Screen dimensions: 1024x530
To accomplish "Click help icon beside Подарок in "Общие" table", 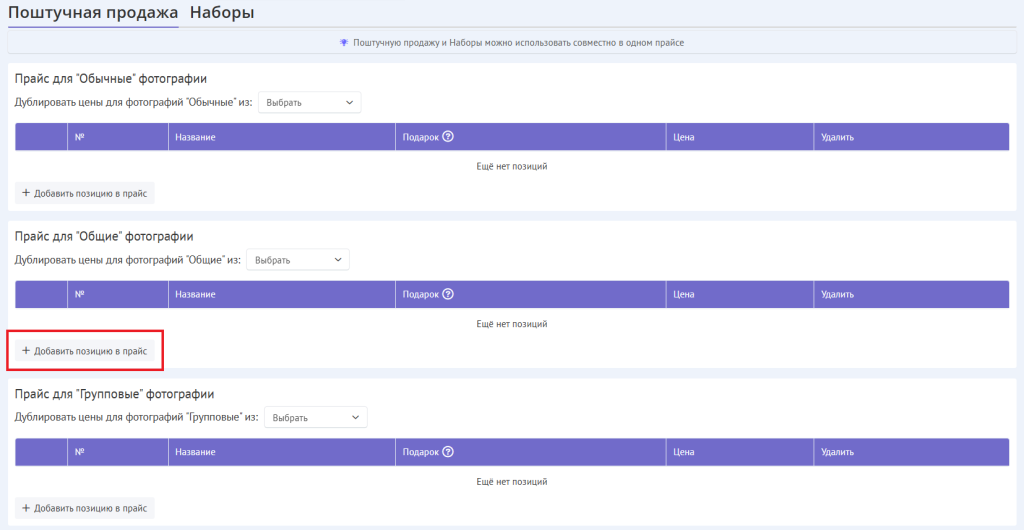I will pos(448,294).
